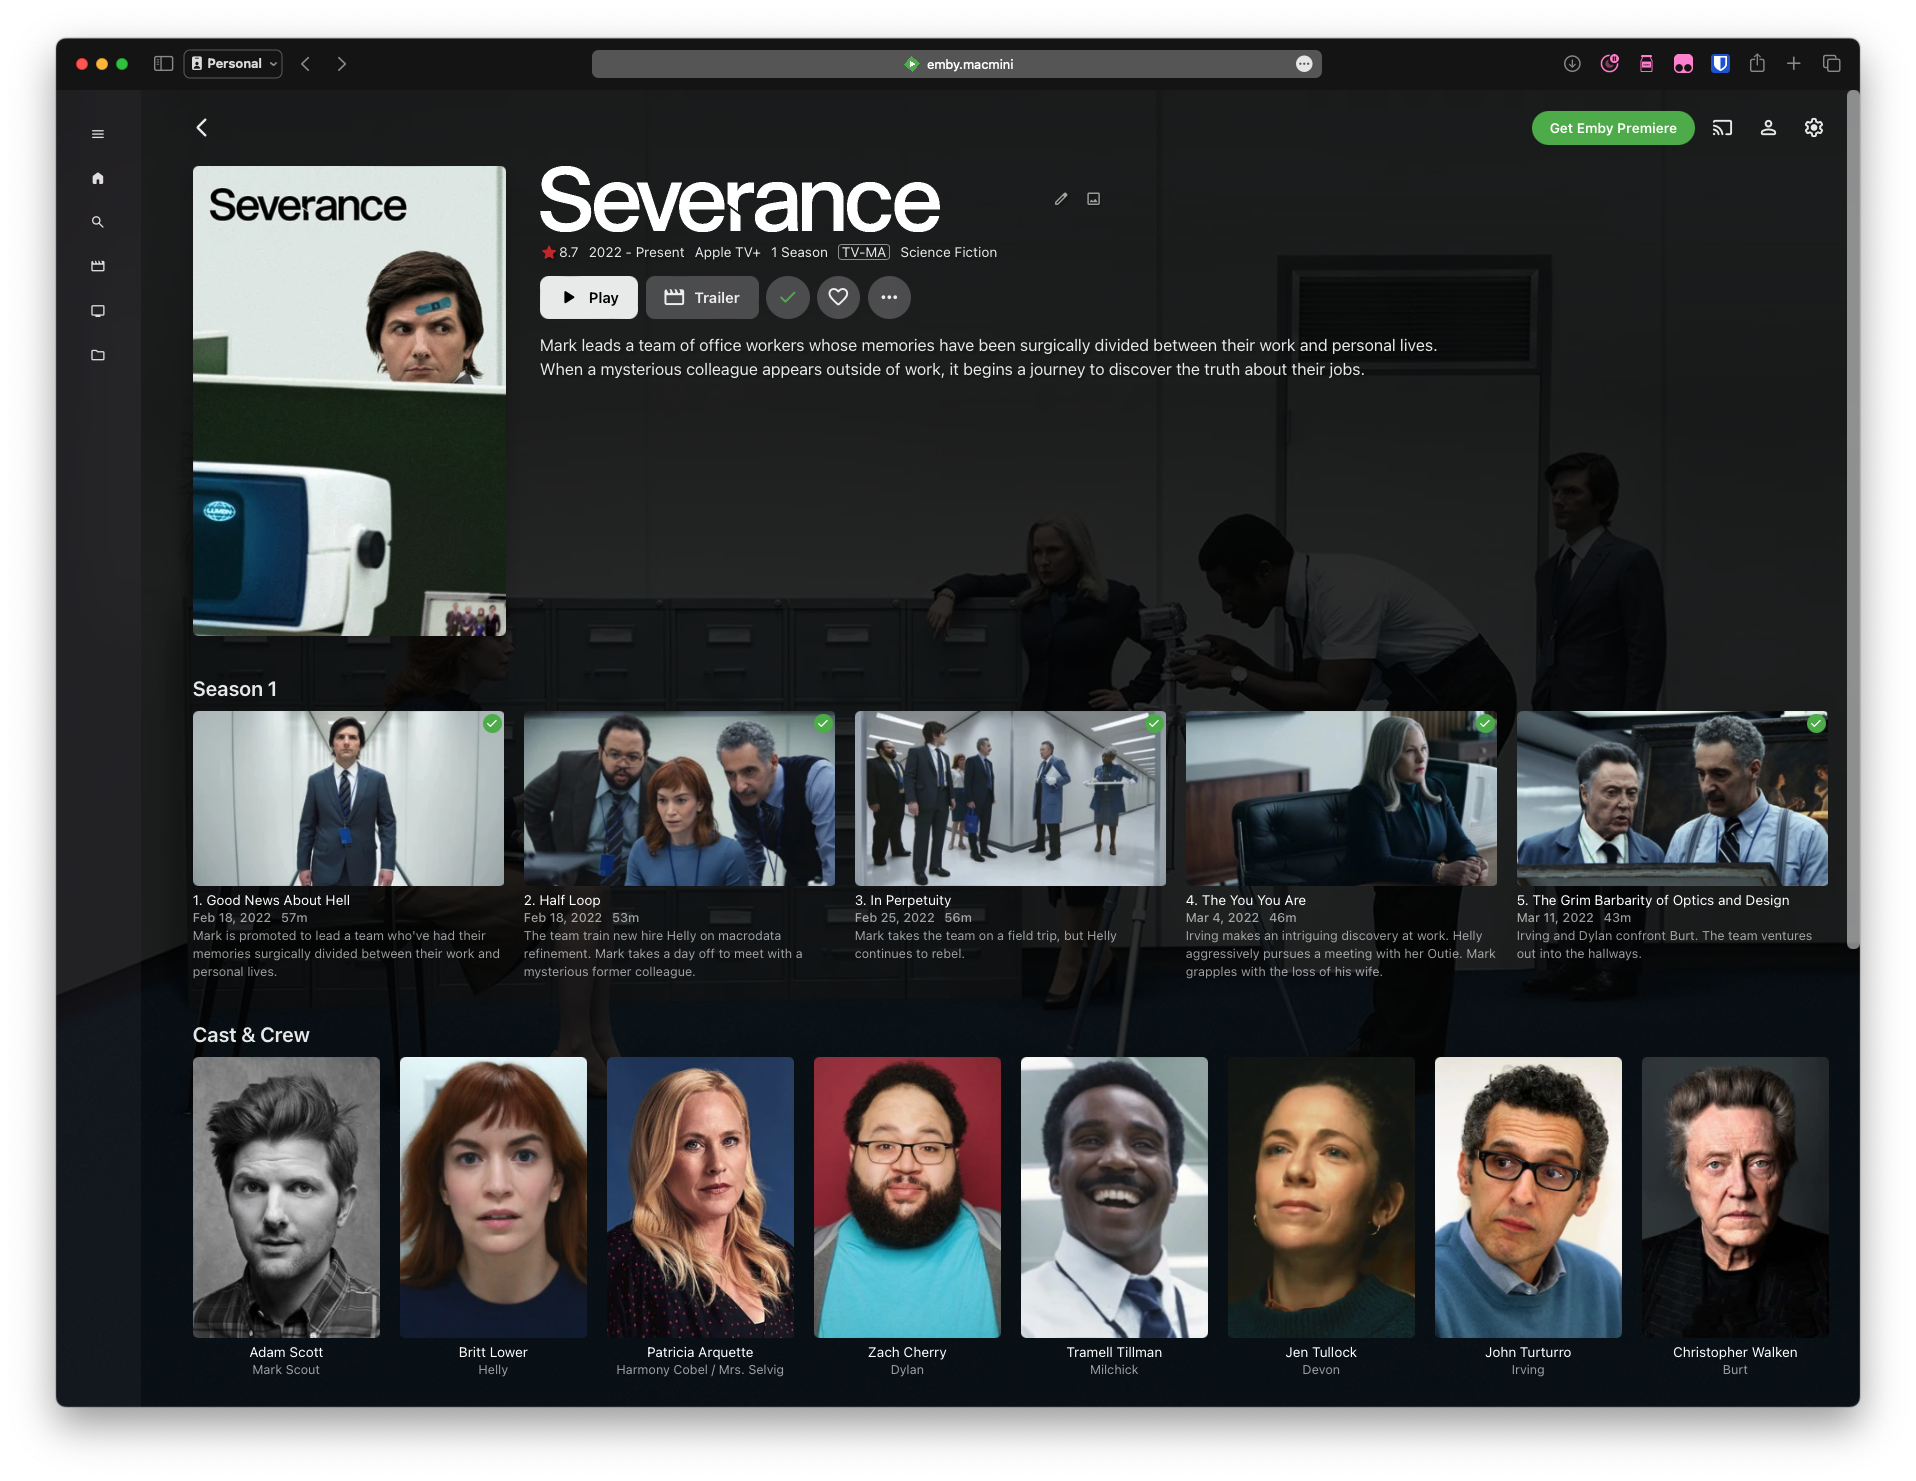Toggle Severance series watched checkmark
This screenshot has width=1916, height=1481.
pyautogui.click(x=788, y=297)
